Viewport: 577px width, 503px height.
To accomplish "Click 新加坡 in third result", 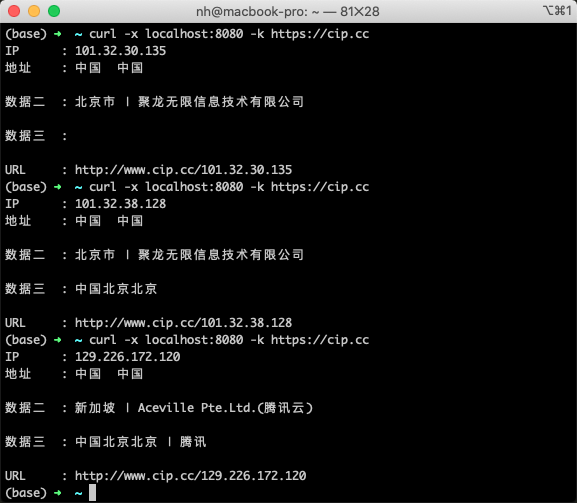I will click(95, 408).
